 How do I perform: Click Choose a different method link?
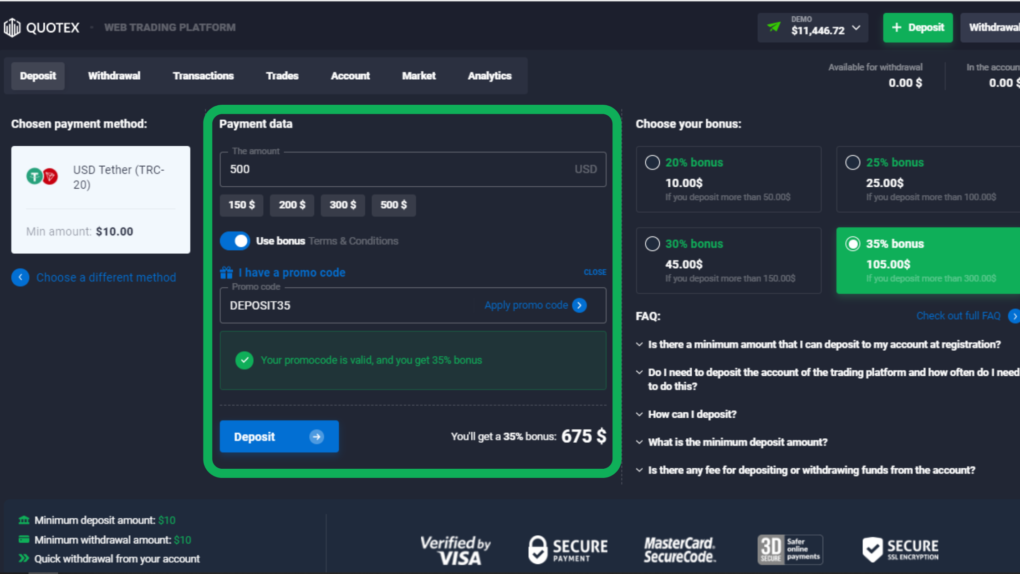[x=106, y=277]
